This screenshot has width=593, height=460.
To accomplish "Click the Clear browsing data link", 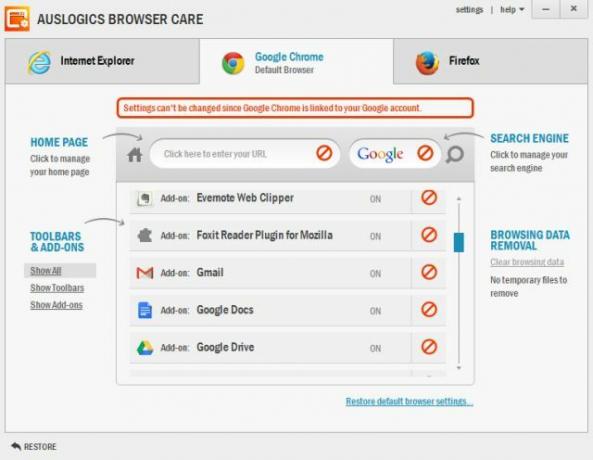I will click(527, 262).
